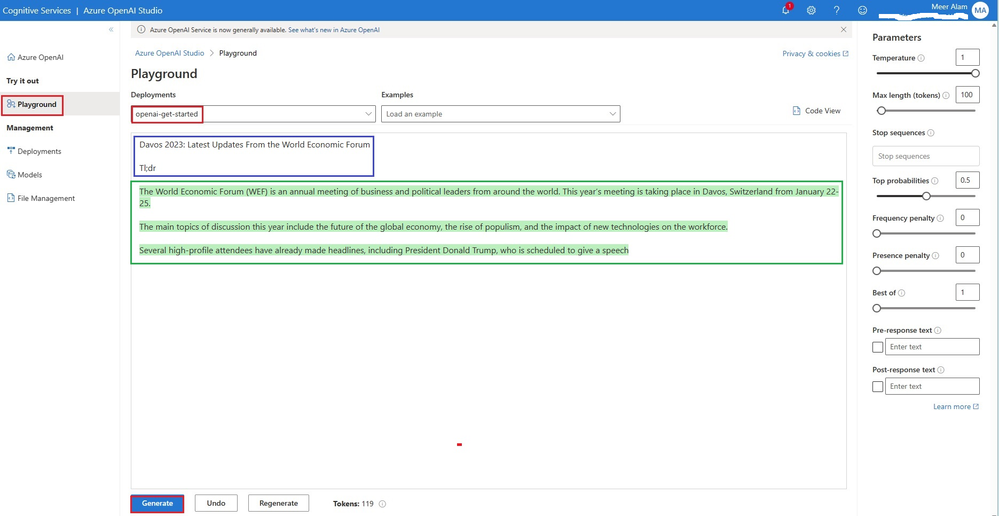The height and width of the screenshot is (516, 999).
Task: Expand the Load an example dropdown
Action: click(x=501, y=114)
